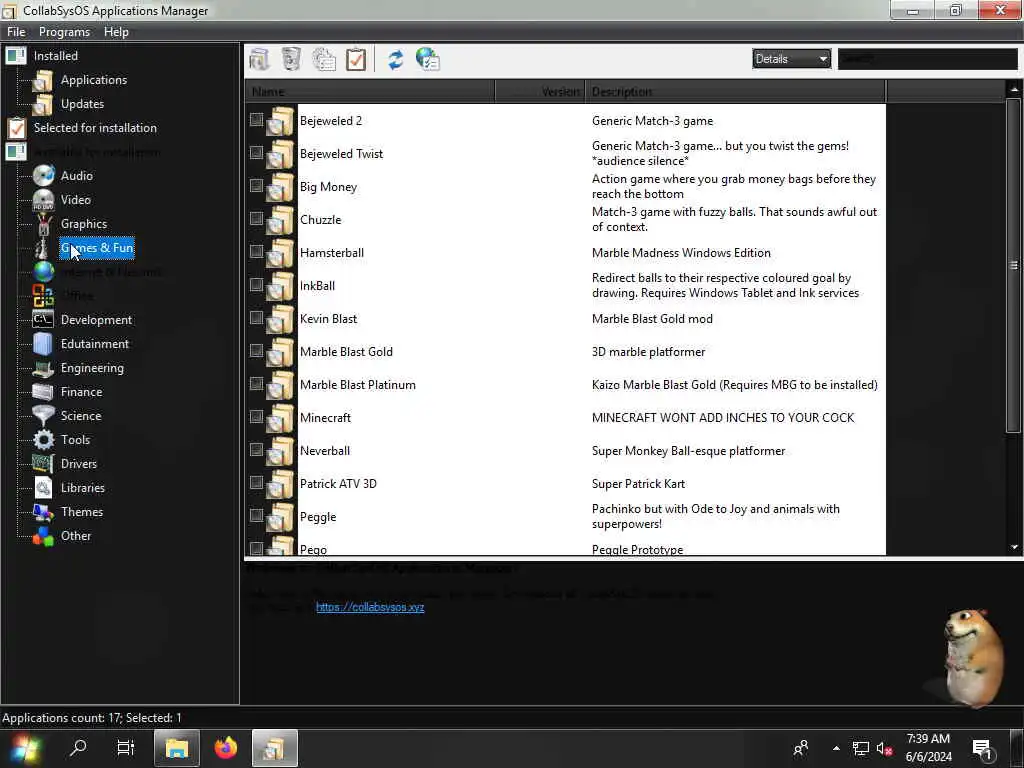Tick the Big Money checkbox
Image resolution: width=1024 pixels, height=768 pixels.
(x=257, y=185)
